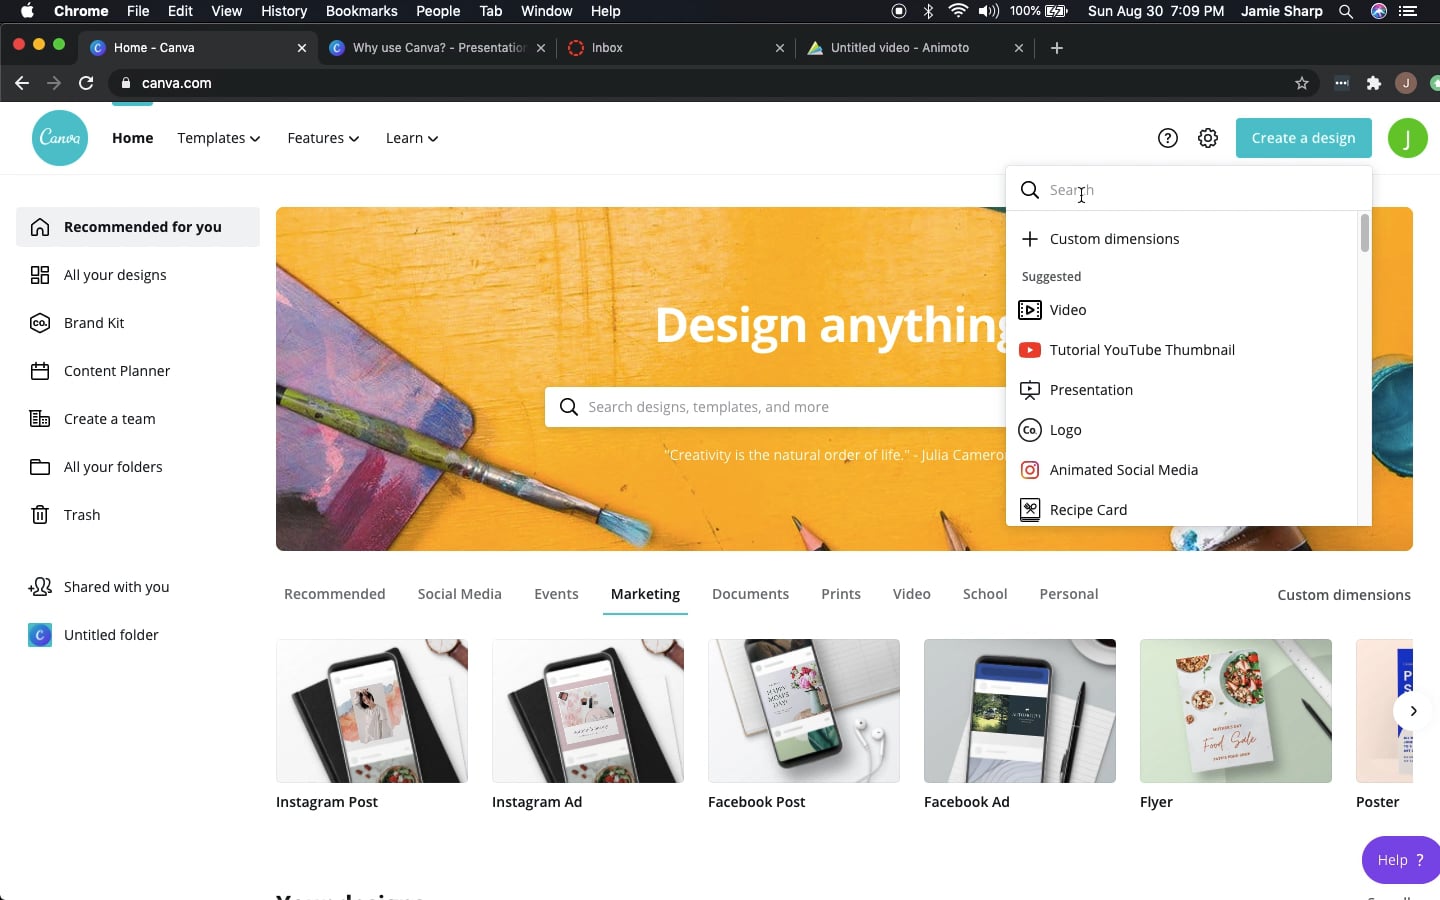The image size is (1440, 900).
Task: Click the Home link in the header
Action: (x=133, y=138)
